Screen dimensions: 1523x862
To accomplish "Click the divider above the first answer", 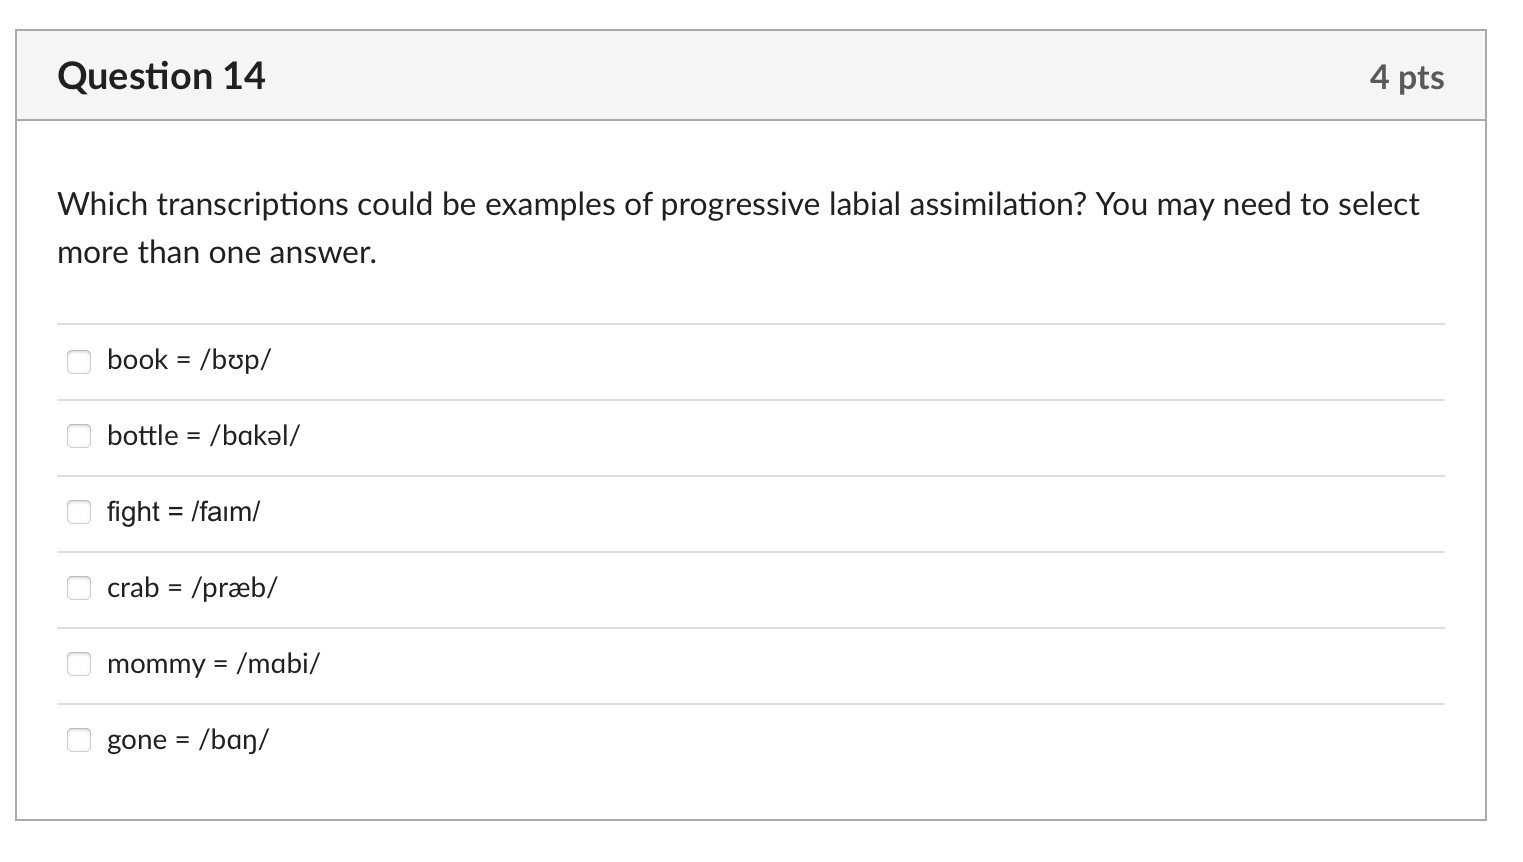I will point(750,322).
